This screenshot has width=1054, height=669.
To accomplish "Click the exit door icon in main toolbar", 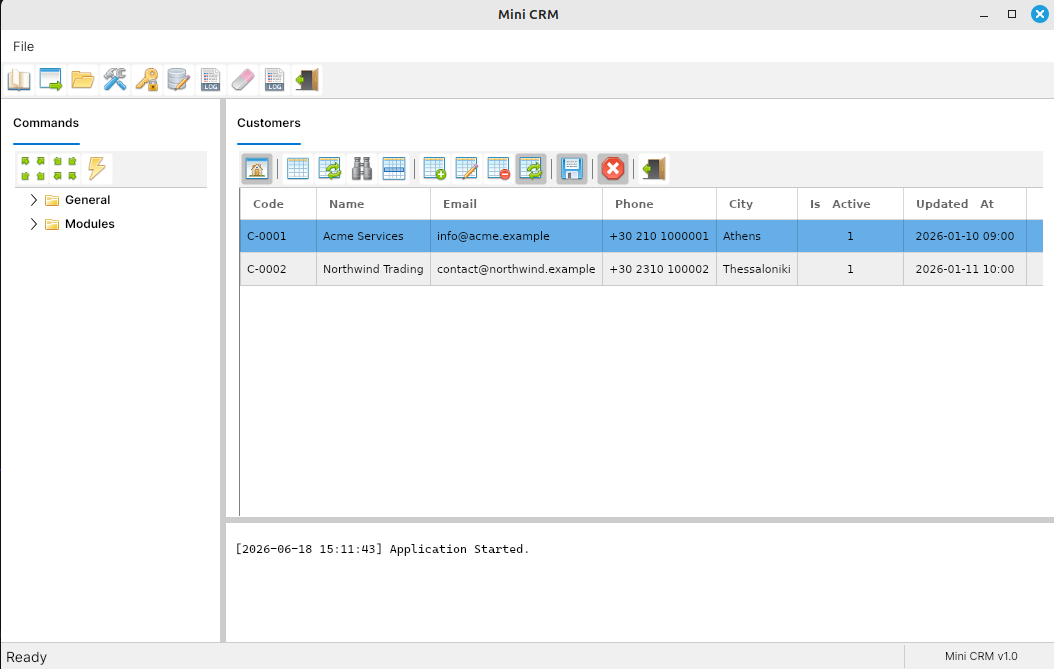I will [307, 79].
